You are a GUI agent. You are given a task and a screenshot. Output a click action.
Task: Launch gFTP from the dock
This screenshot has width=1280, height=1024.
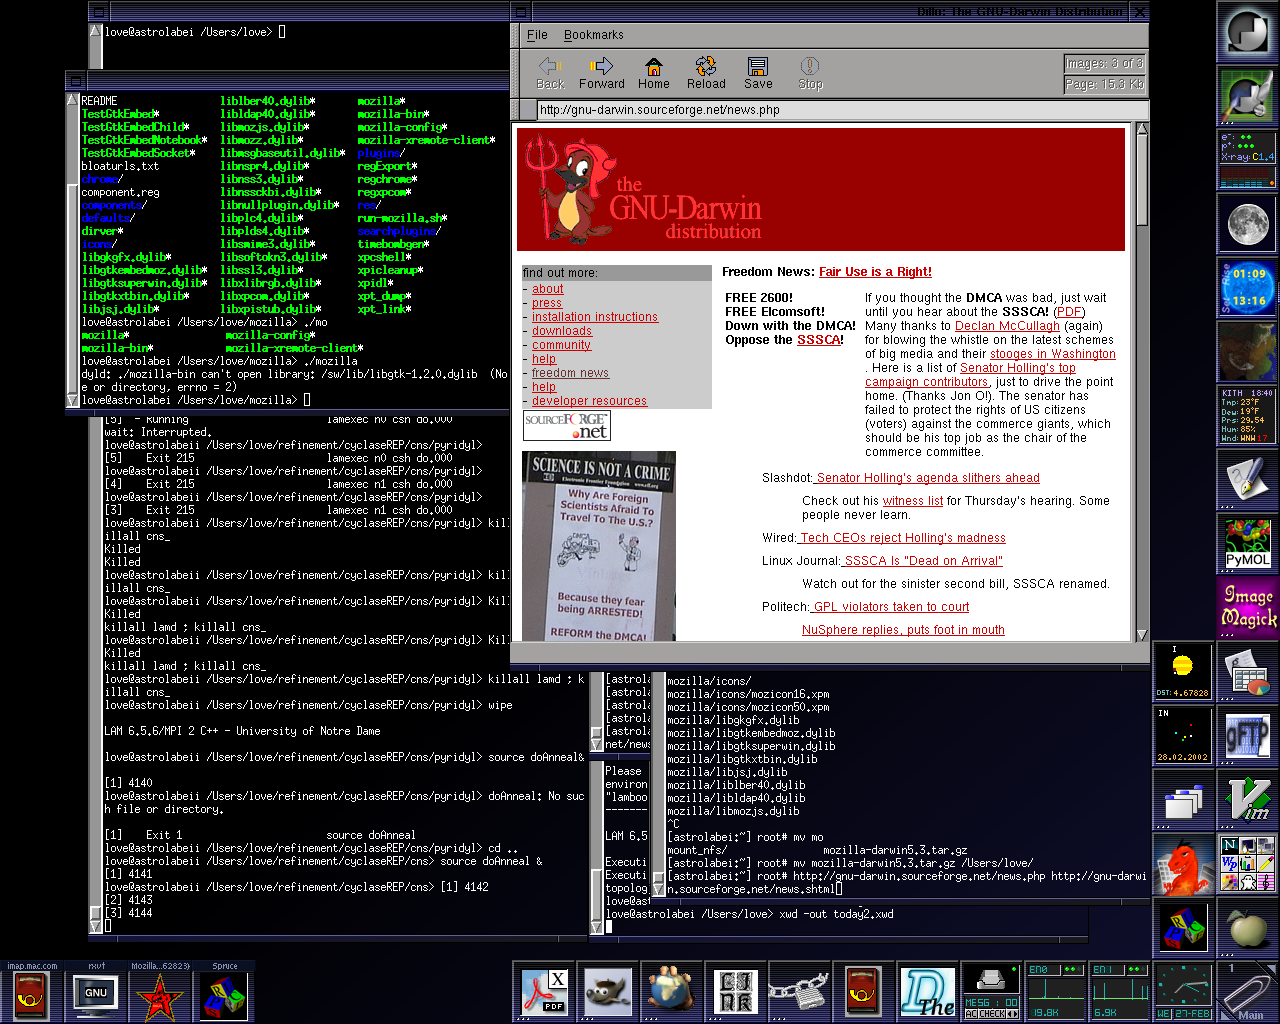pos(1247,736)
